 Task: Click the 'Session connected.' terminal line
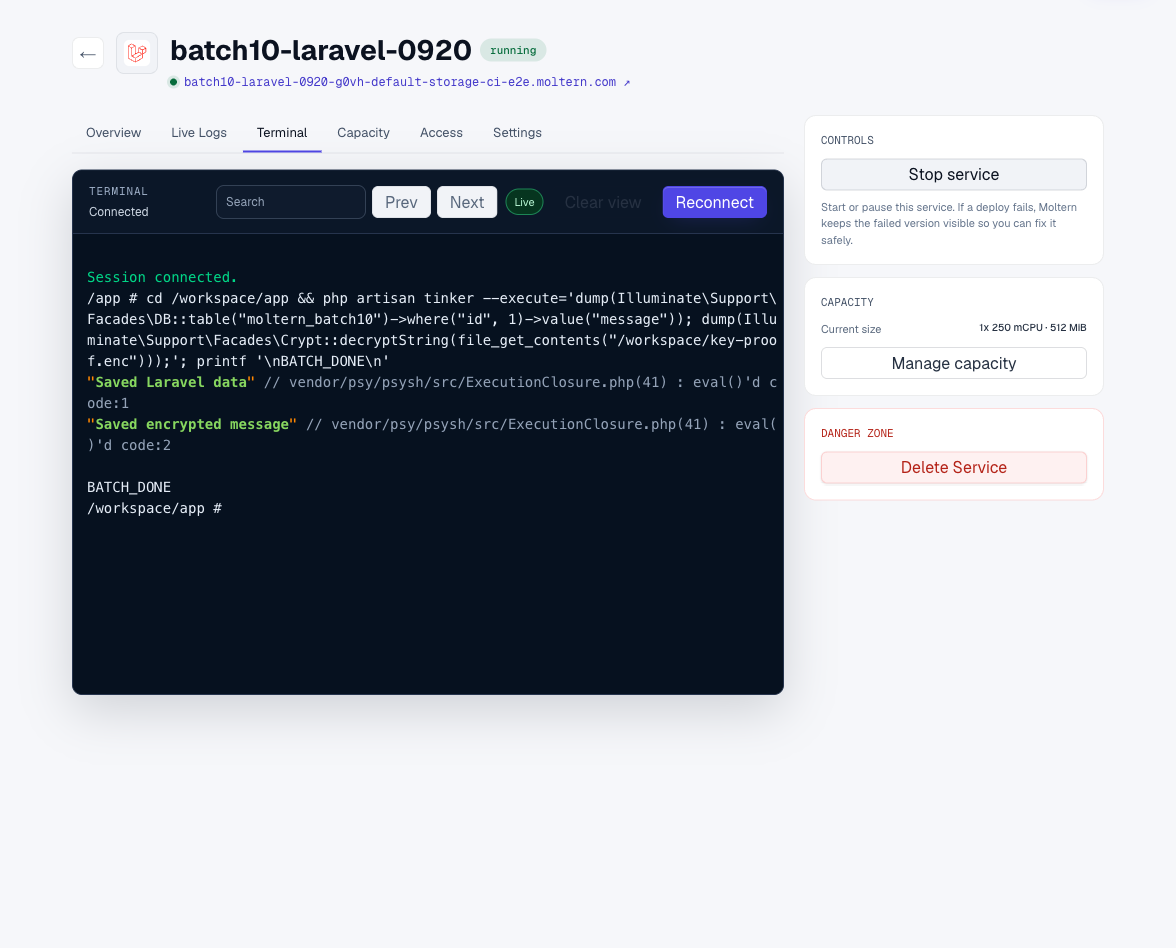coord(162,278)
